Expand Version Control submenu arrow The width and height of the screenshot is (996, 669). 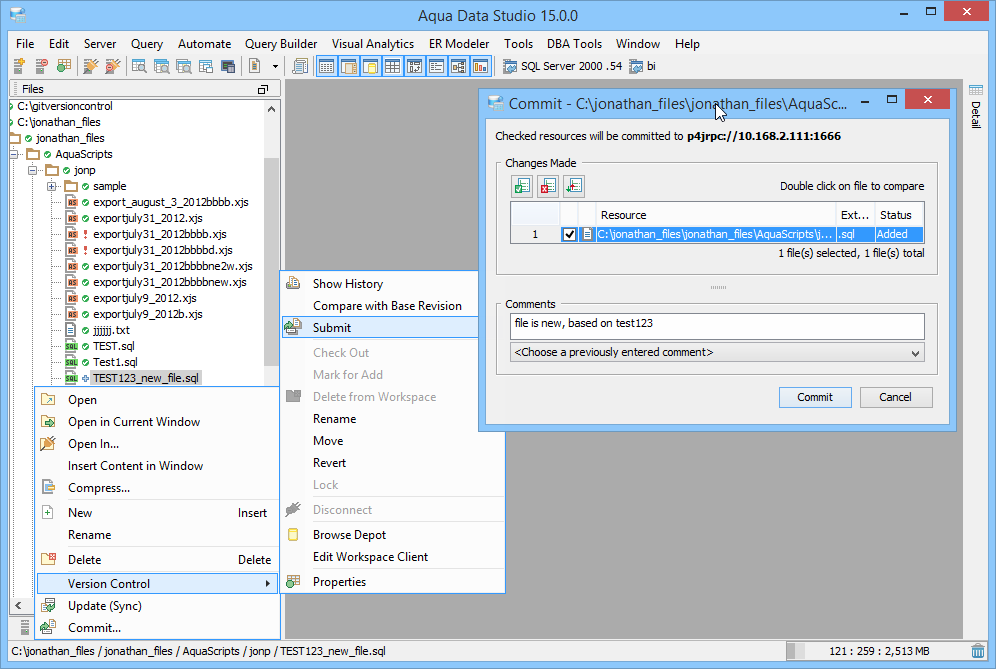267,583
